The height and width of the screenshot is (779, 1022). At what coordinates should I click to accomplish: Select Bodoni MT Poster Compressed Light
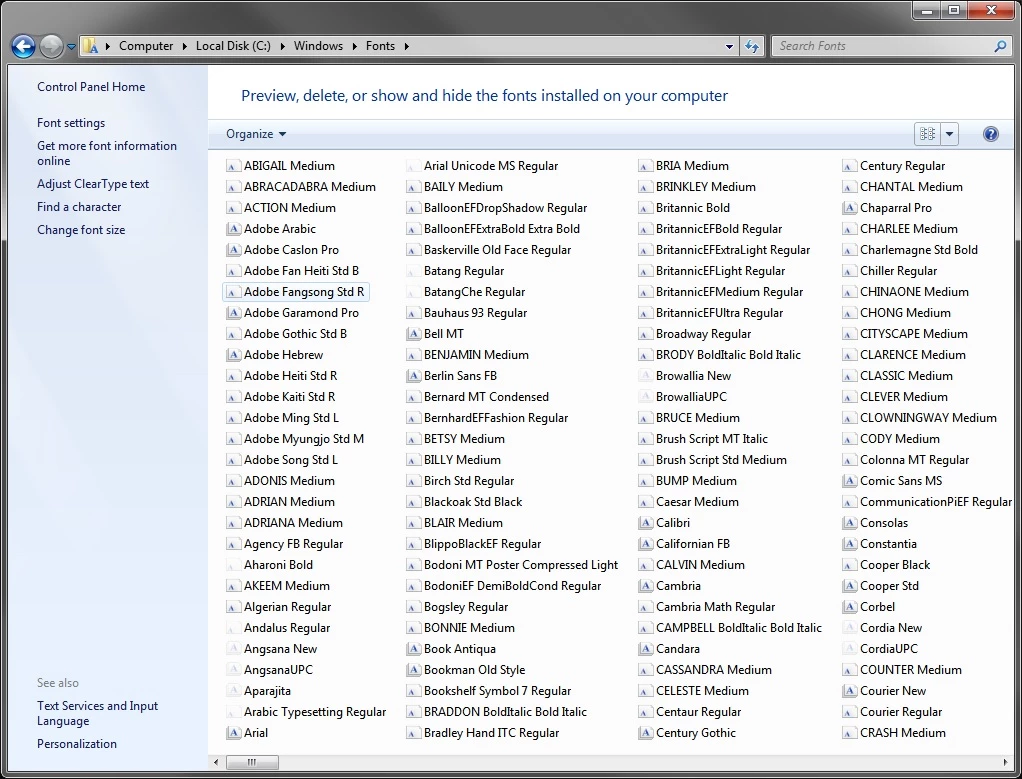(521, 565)
